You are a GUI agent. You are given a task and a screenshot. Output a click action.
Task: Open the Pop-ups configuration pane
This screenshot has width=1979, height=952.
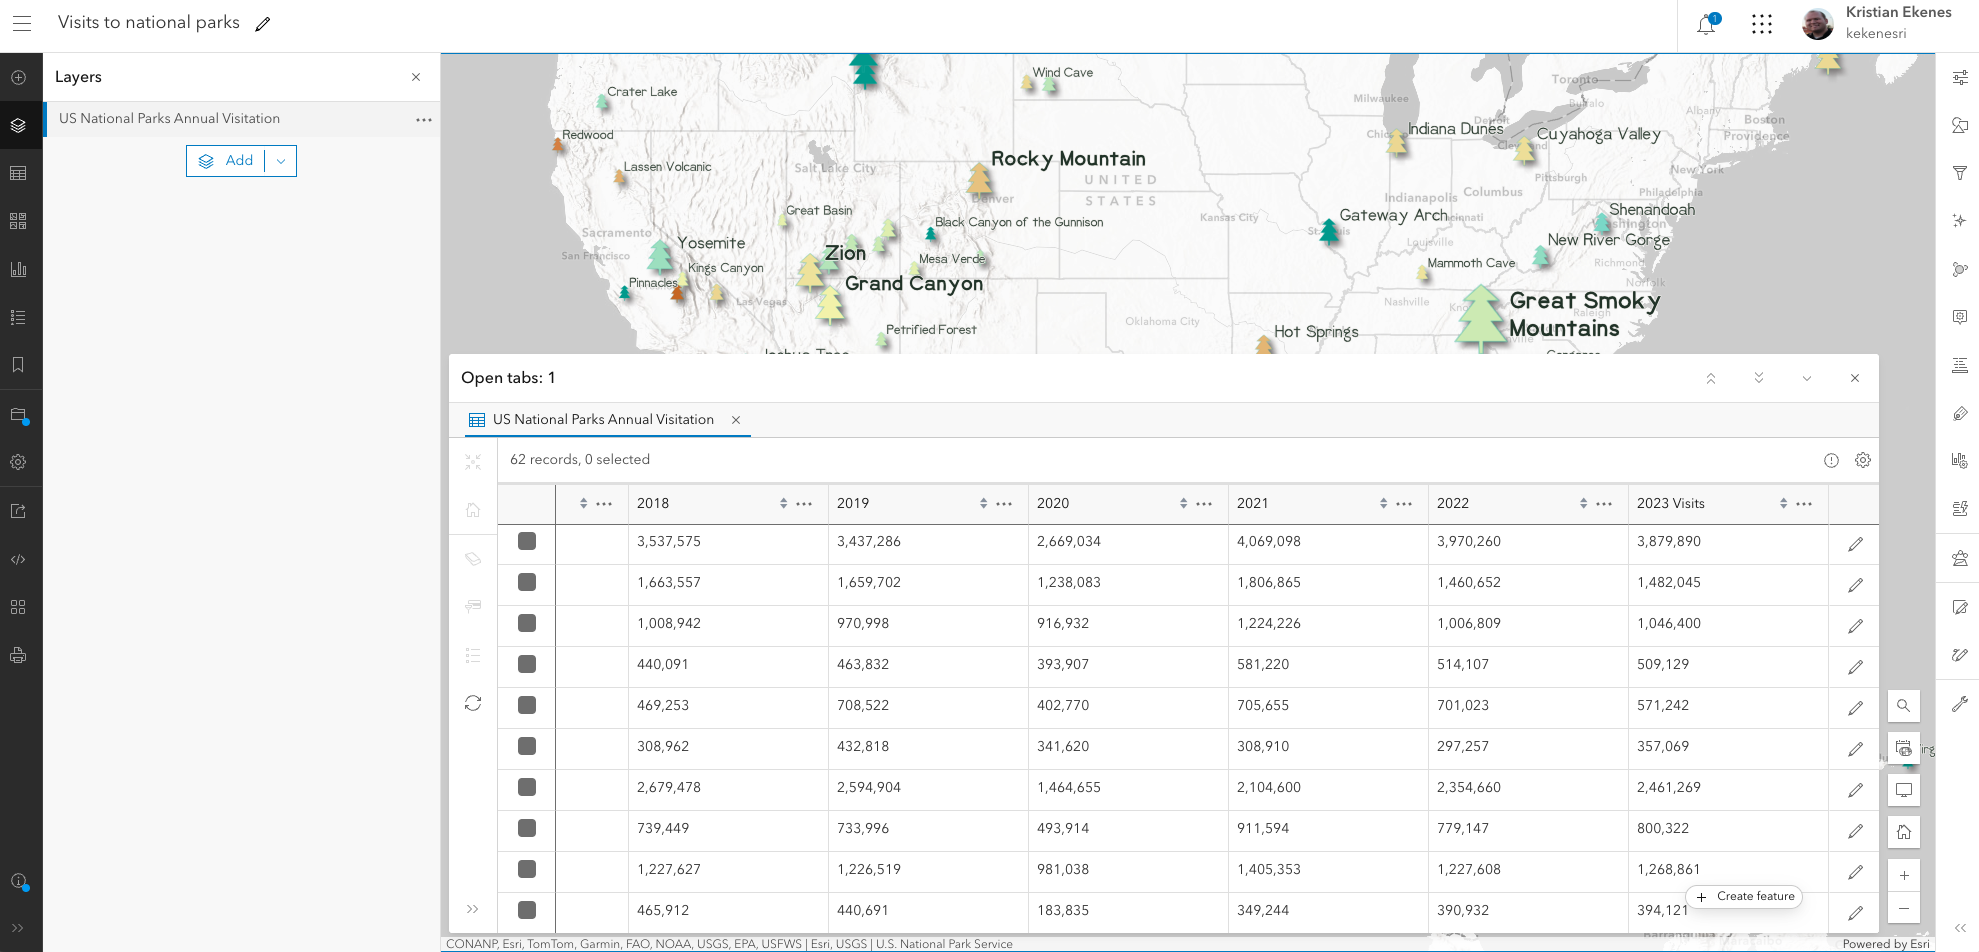point(1959,316)
